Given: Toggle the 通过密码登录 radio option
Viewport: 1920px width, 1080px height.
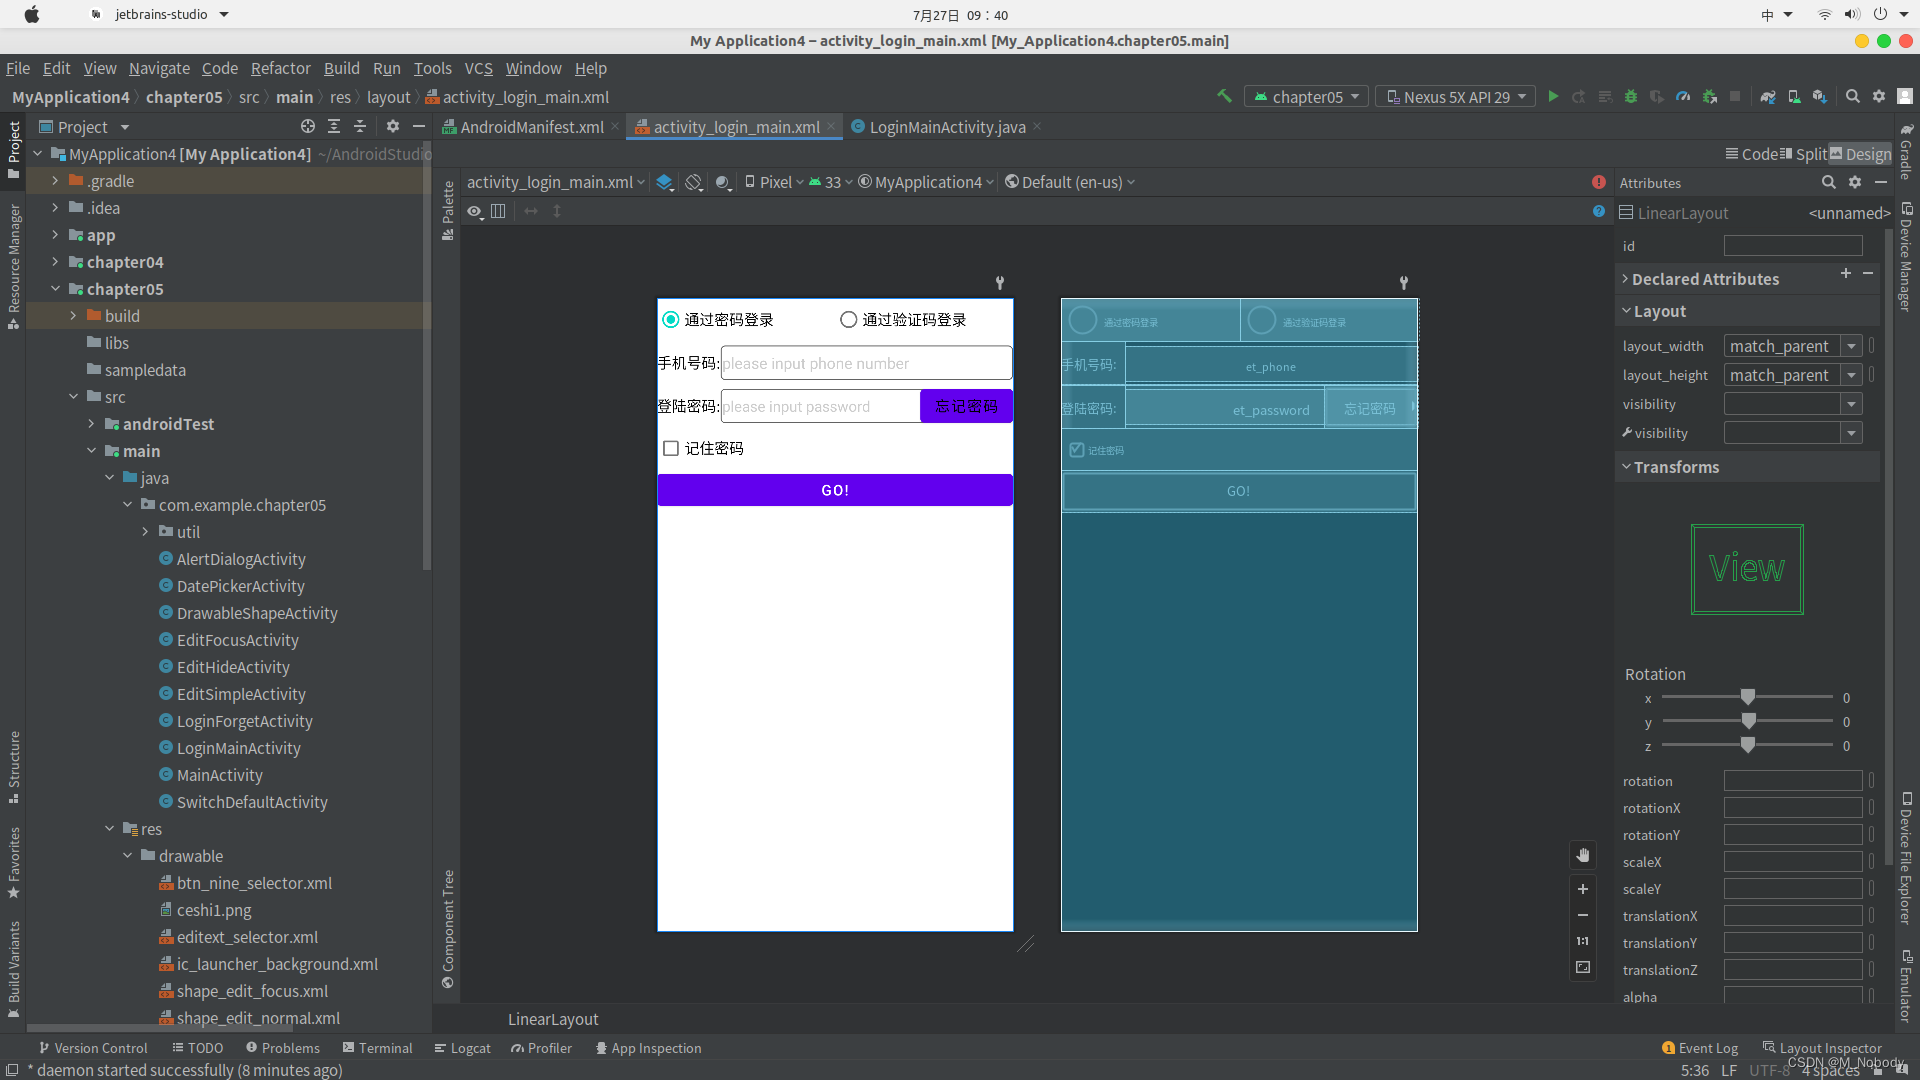Looking at the screenshot, I should 669,319.
